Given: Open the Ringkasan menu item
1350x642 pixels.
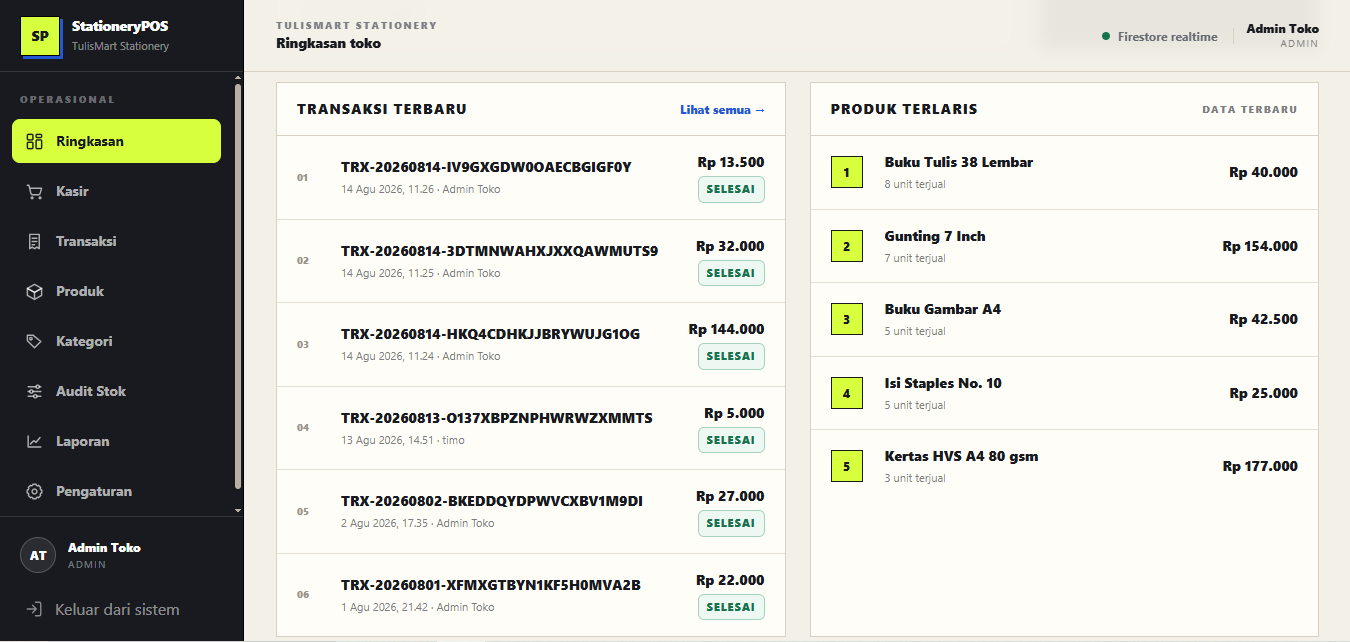Looking at the screenshot, I should [116, 141].
